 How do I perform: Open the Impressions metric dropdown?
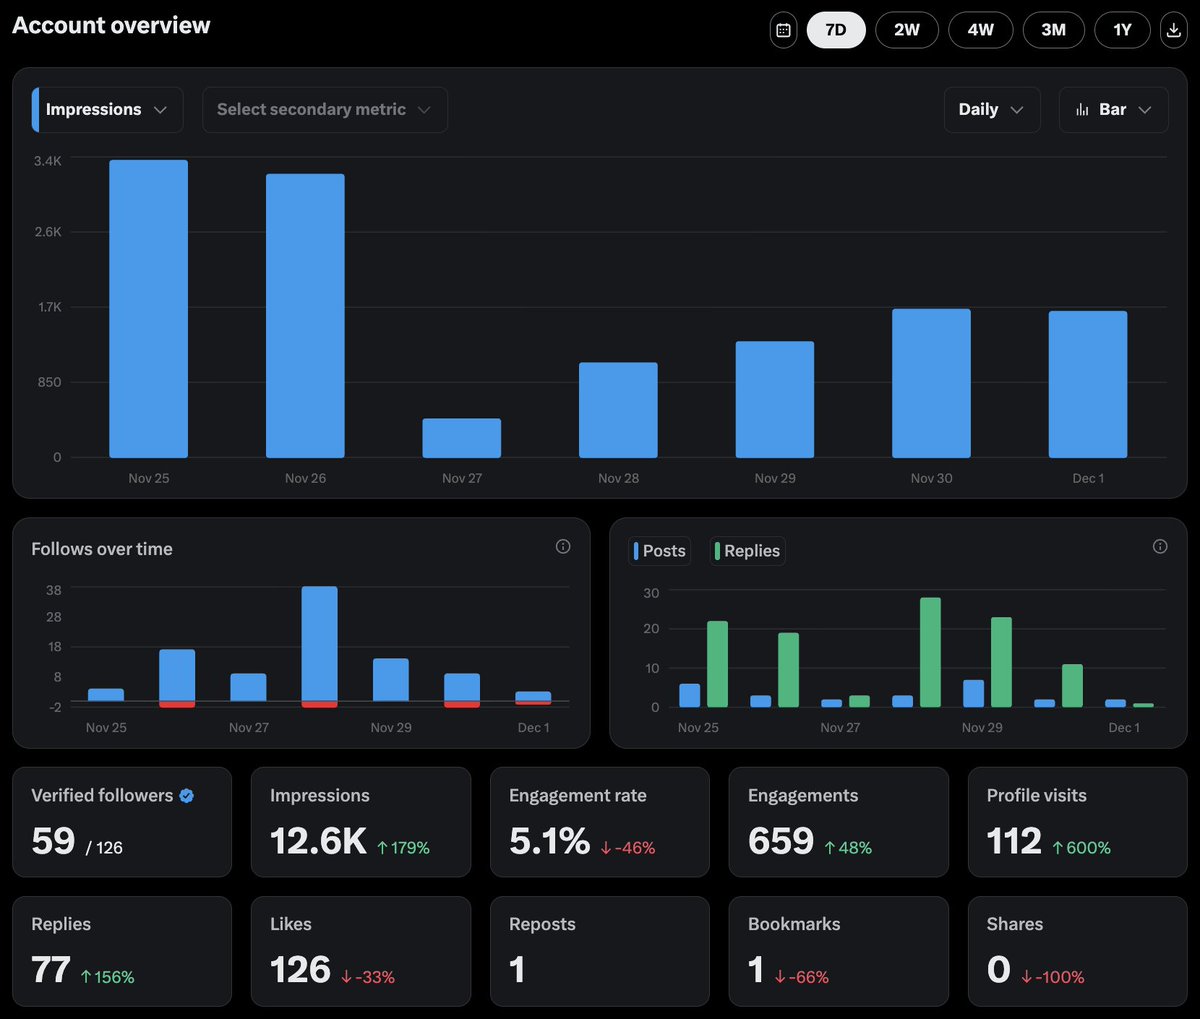tap(106, 109)
